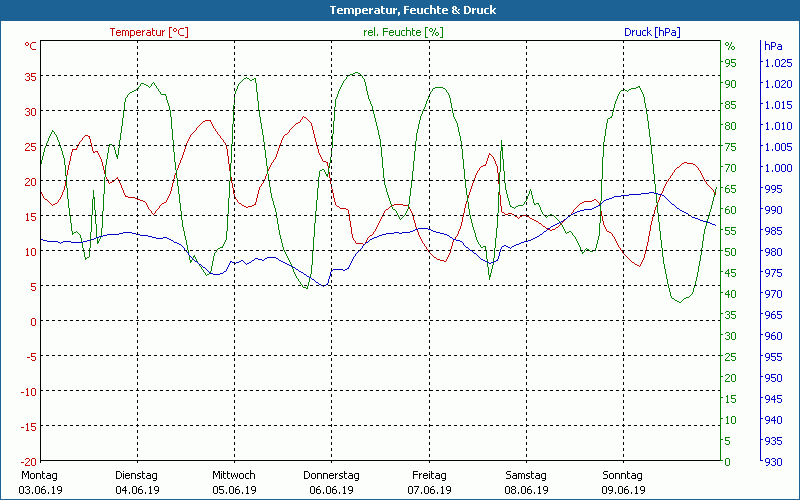The image size is (800, 500).
Task: Click the "940" pressure axis value
Action: (773, 420)
